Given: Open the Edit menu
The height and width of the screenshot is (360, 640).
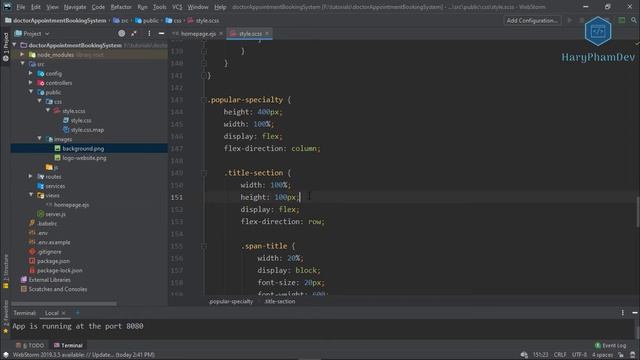Looking at the screenshot, I should [36, 7].
